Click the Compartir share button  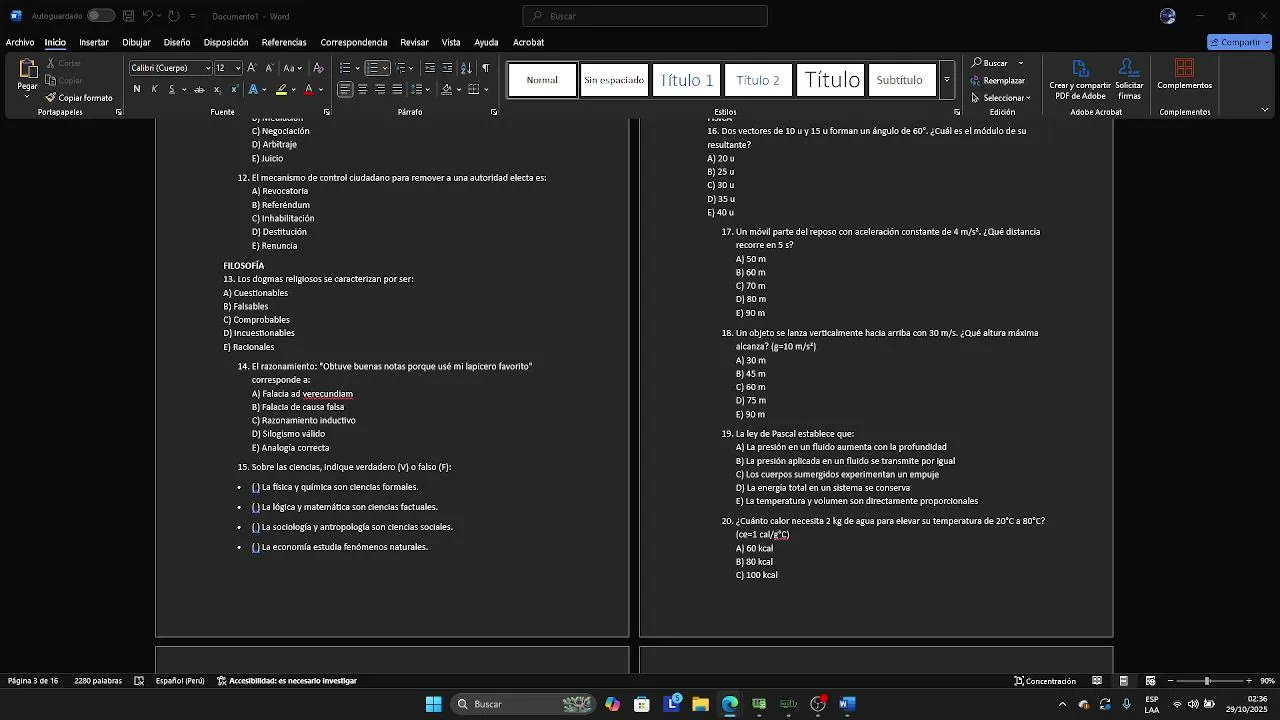point(1239,42)
